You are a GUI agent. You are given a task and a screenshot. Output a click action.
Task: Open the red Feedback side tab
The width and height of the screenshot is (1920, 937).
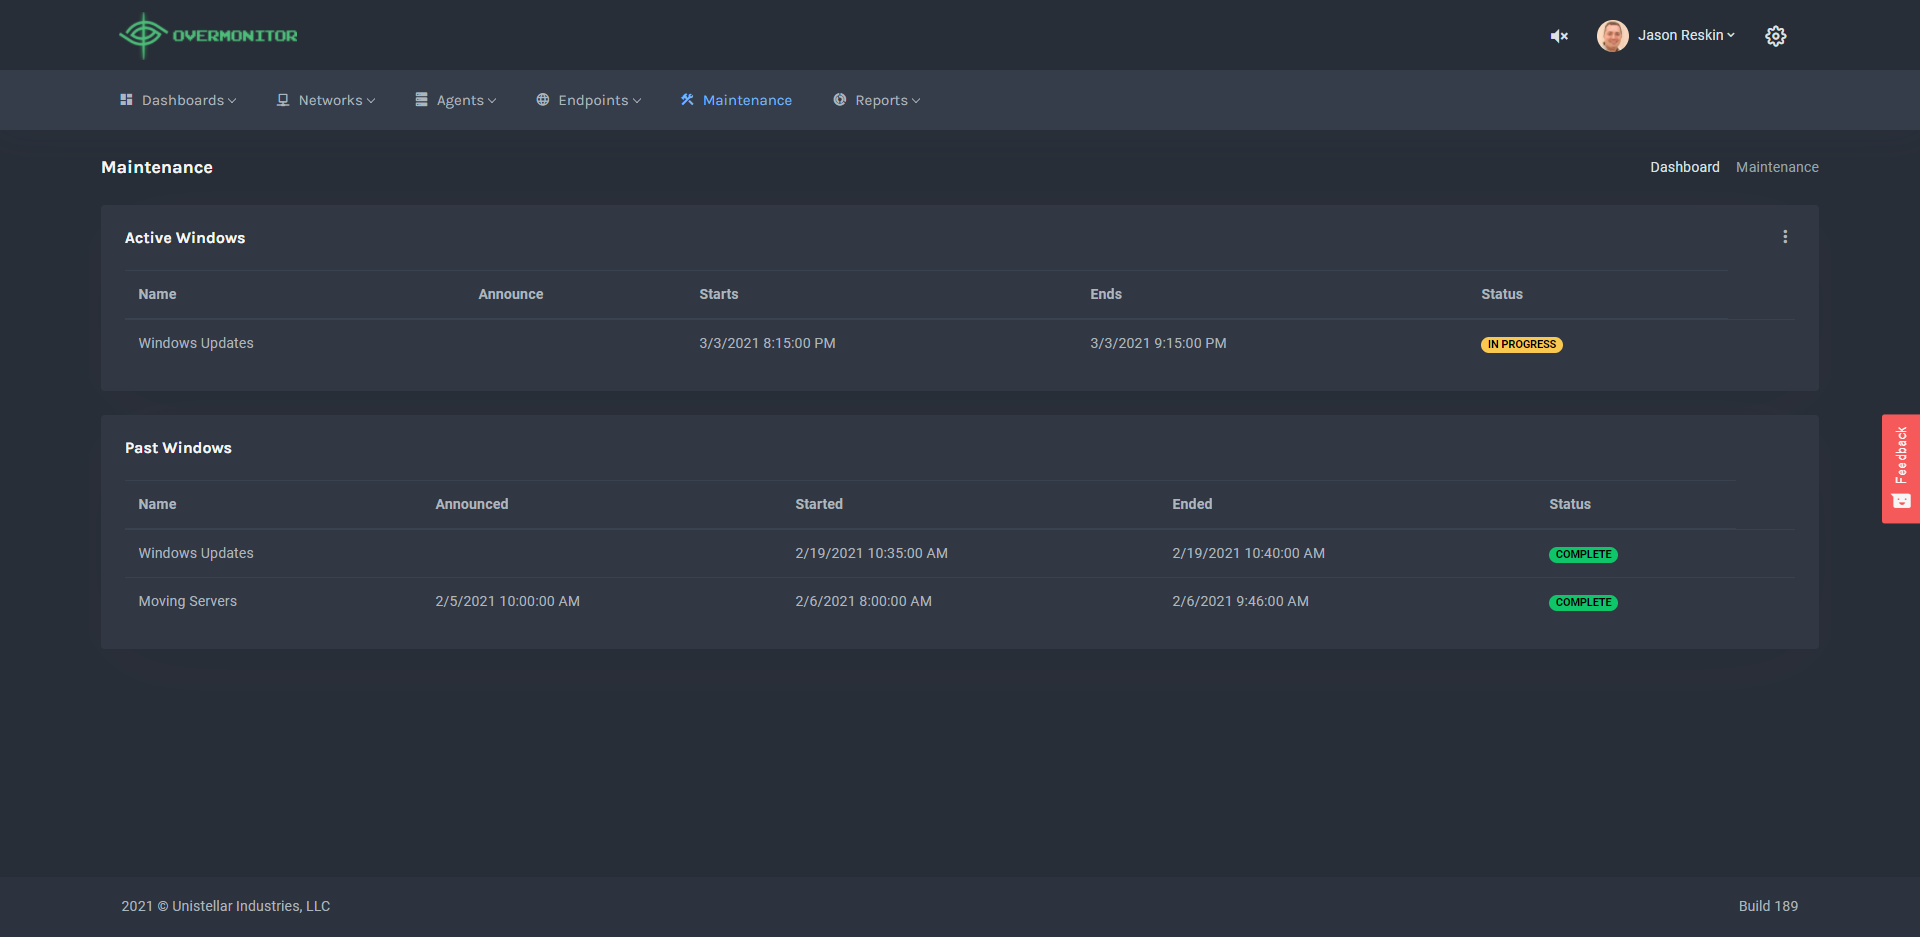(x=1901, y=468)
